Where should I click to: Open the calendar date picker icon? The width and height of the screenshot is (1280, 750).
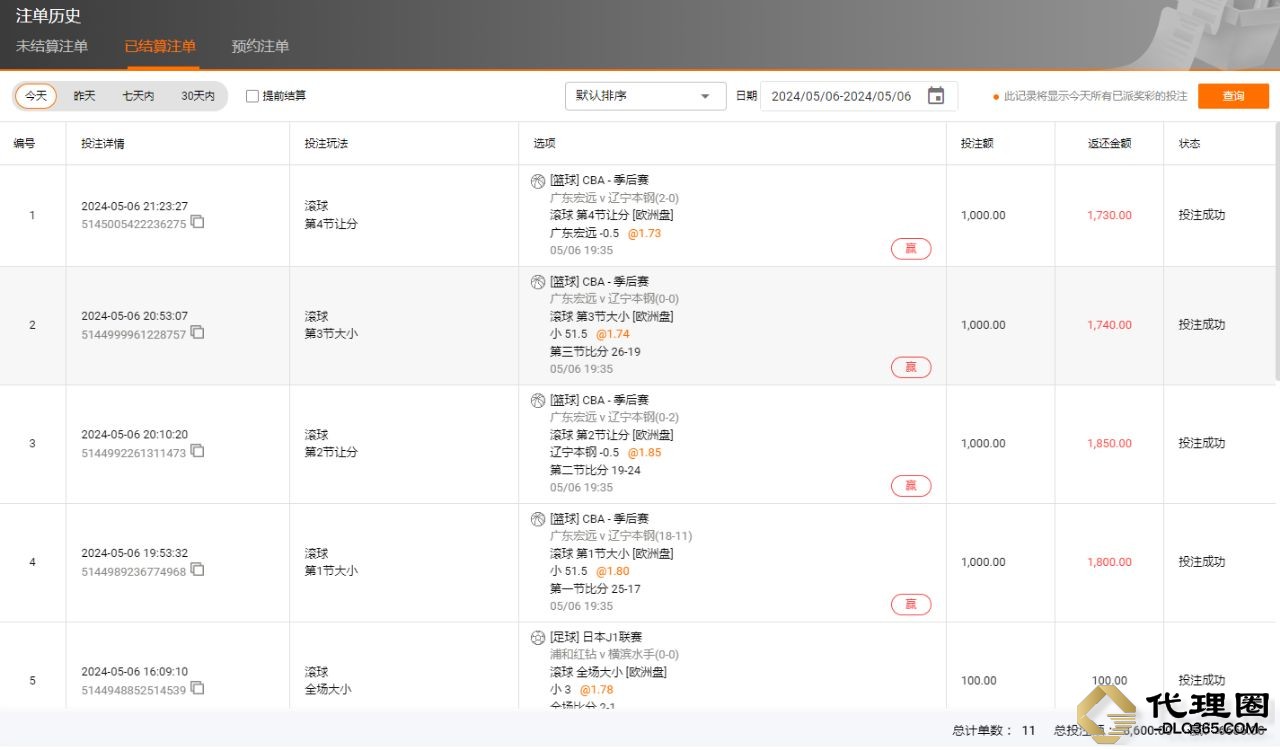pos(936,96)
